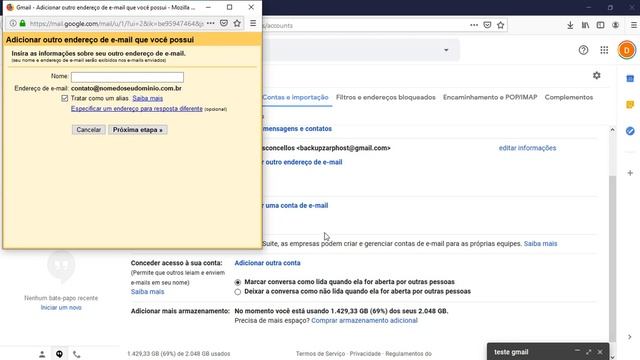Open Saiba mais link after próprias equipes
This screenshot has height=360, width=640.
click(x=540, y=244)
